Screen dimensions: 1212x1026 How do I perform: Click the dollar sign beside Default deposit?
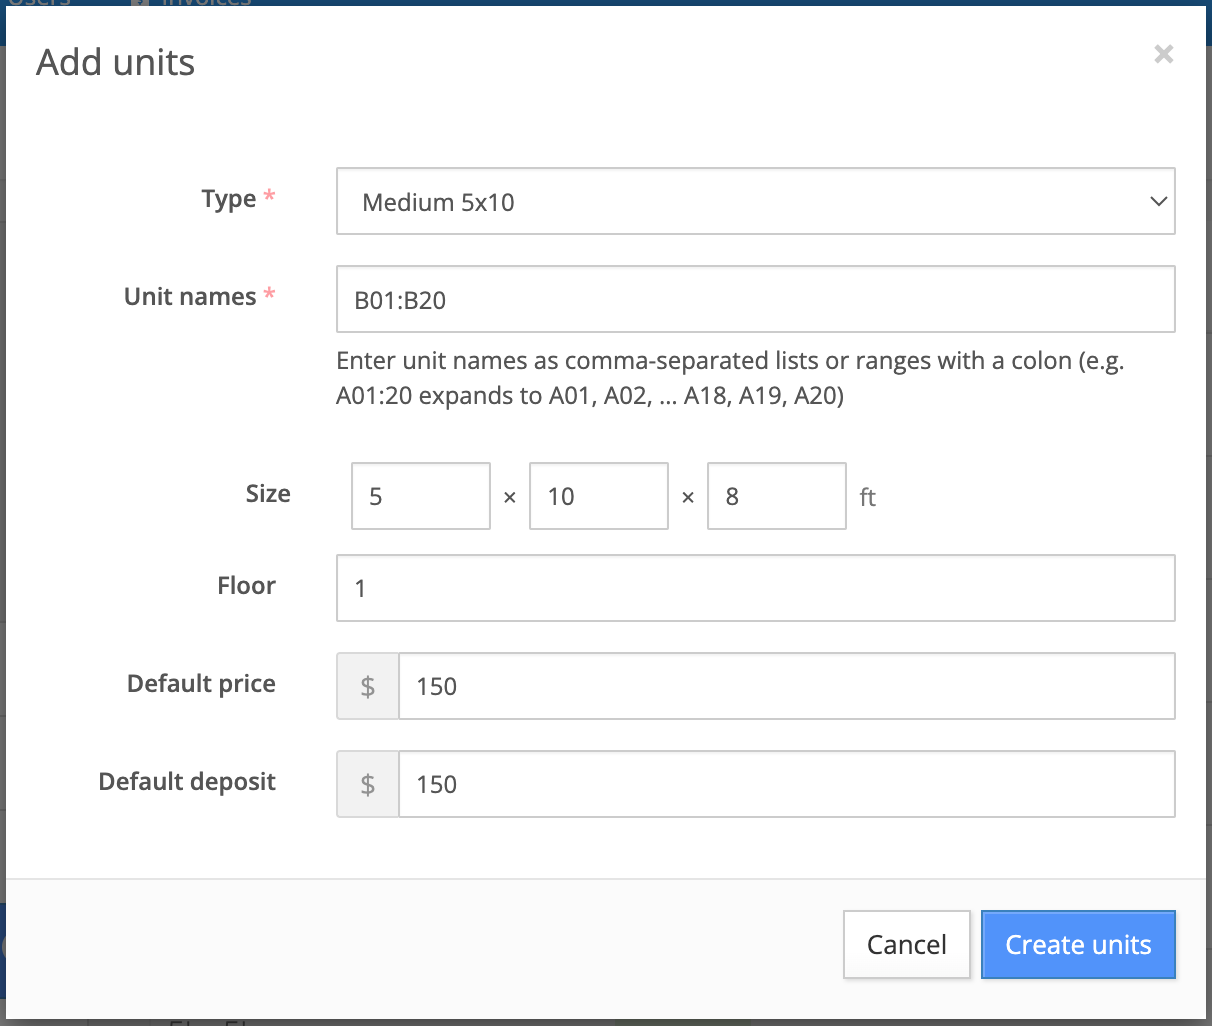point(368,784)
